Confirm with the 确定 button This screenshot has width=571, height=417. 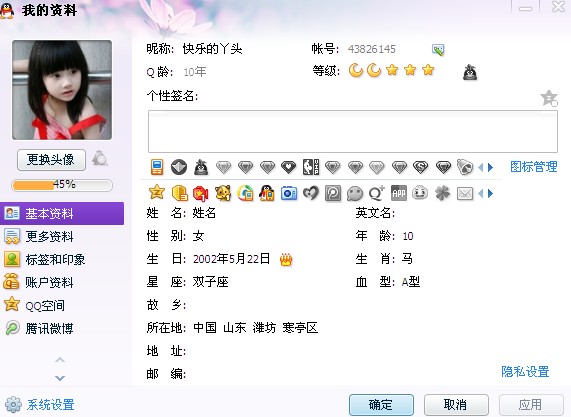[381, 405]
